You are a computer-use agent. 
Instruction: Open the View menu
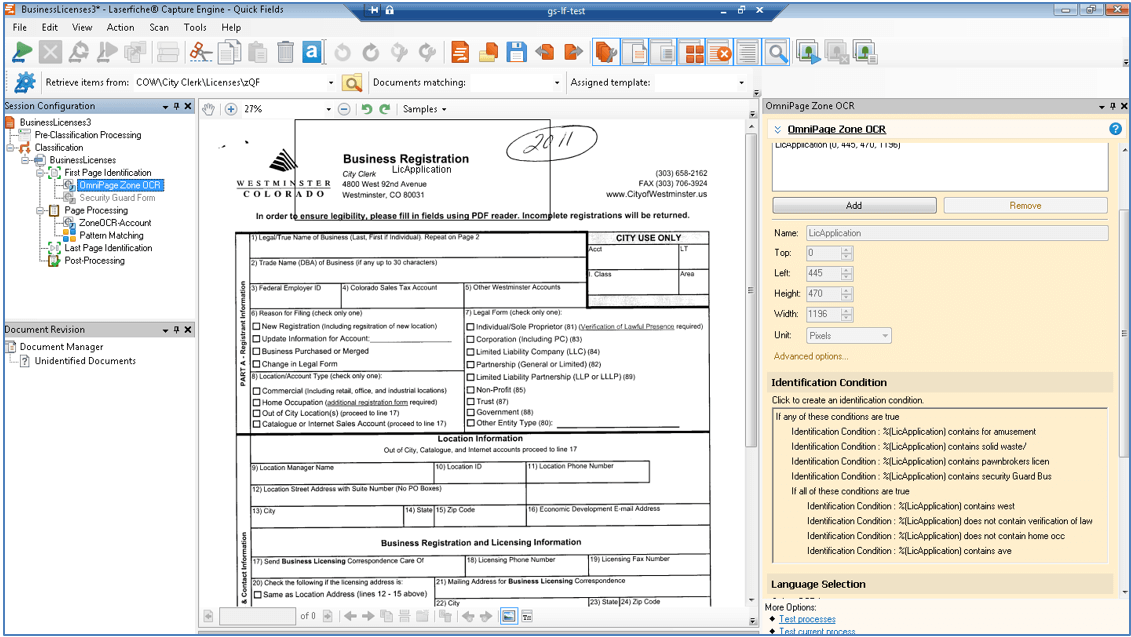tap(82, 27)
